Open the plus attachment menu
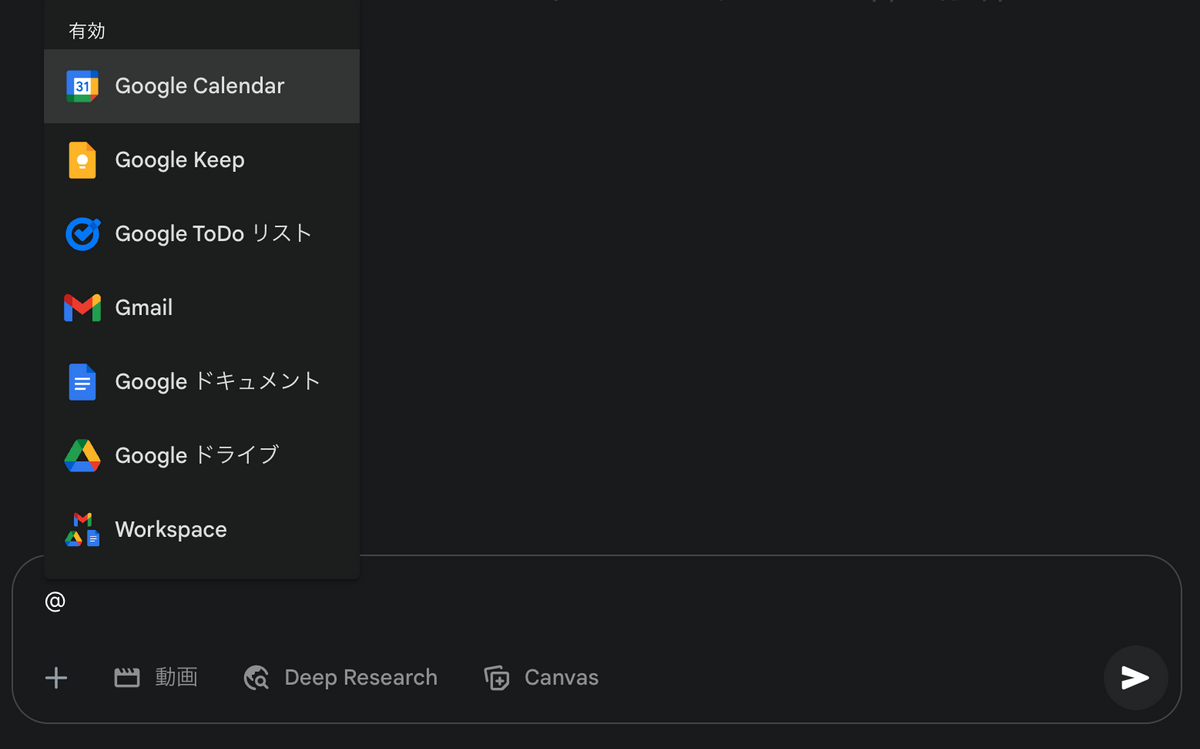The image size is (1200, 749). [56, 678]
